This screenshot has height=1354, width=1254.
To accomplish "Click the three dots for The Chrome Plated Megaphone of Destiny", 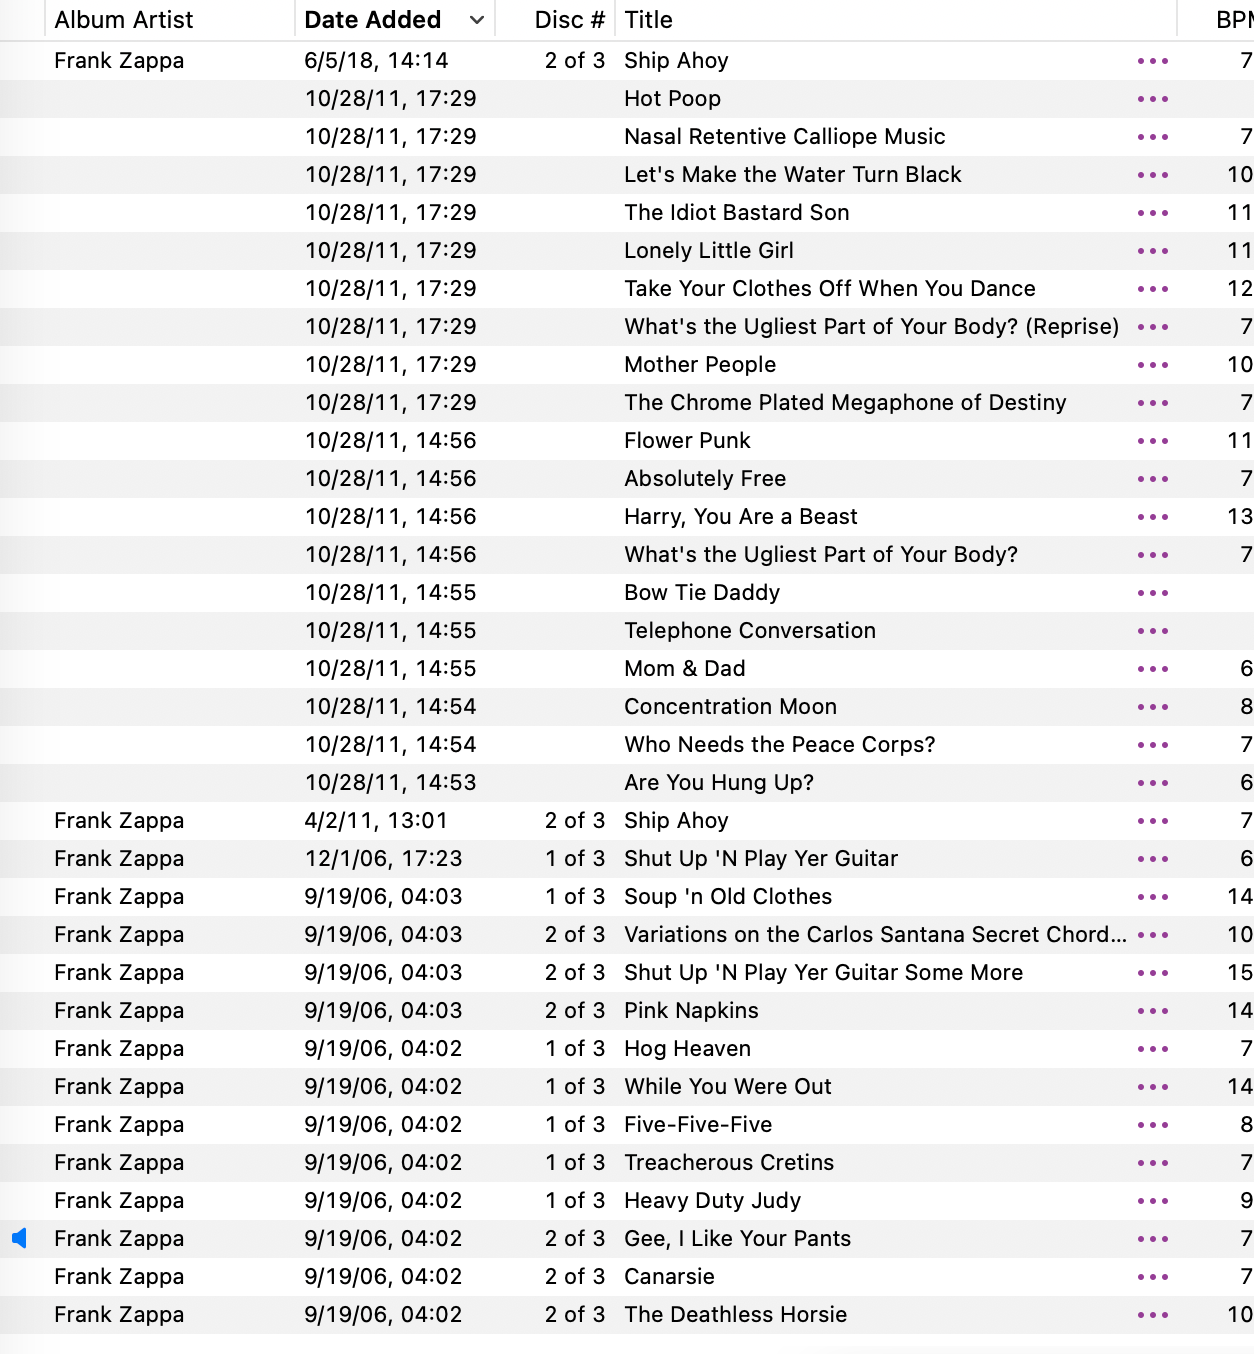I will [1153, 403].
